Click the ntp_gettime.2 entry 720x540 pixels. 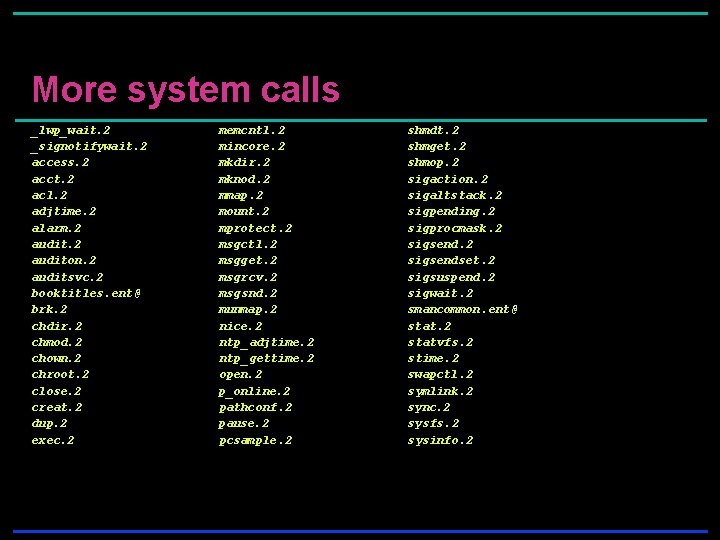point(267,359)
